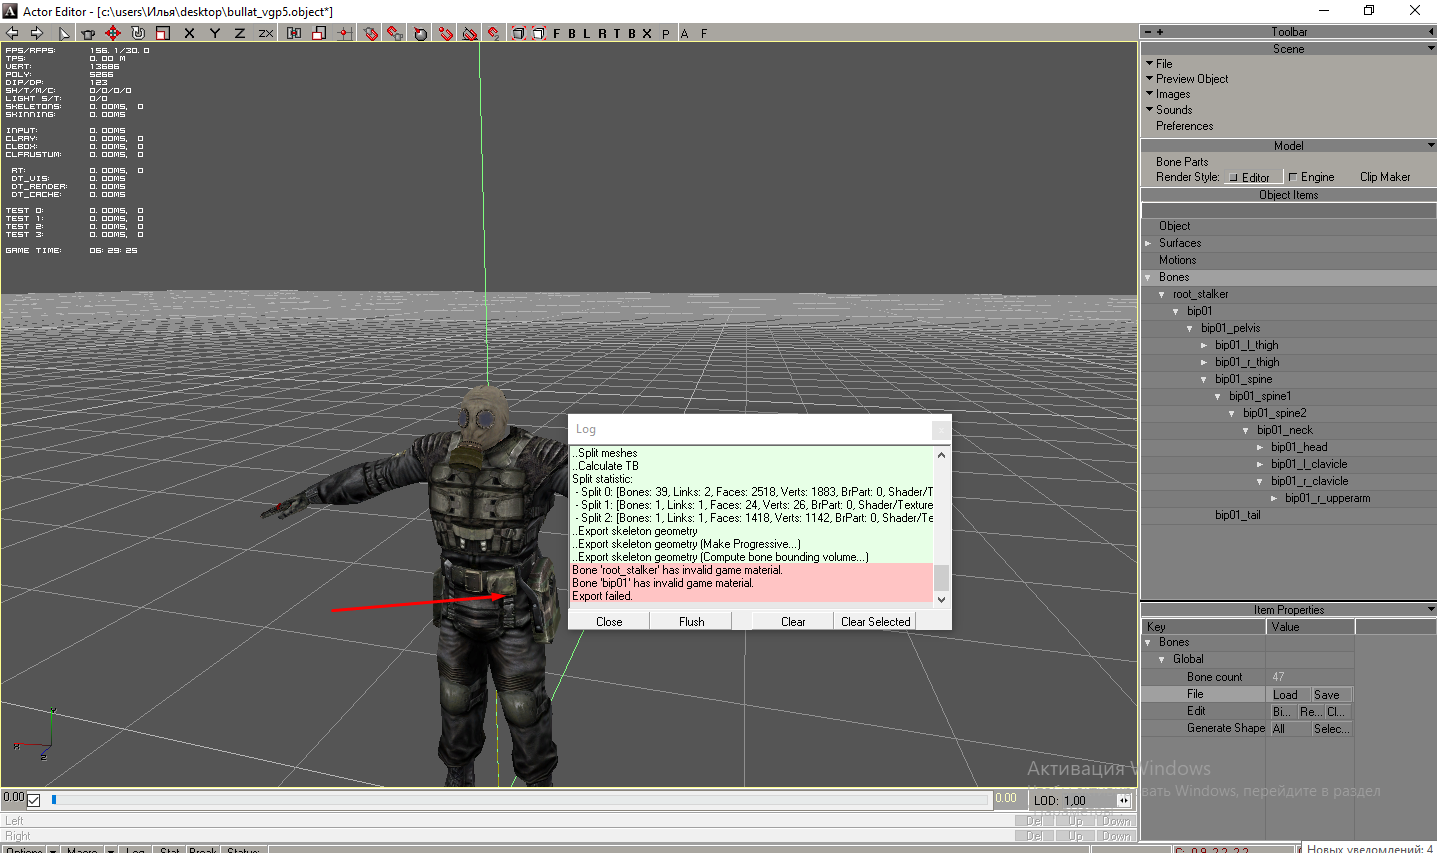Click the non-uniform scale icon
This screenshot has height=853, width=1437.
pos(319,33)
